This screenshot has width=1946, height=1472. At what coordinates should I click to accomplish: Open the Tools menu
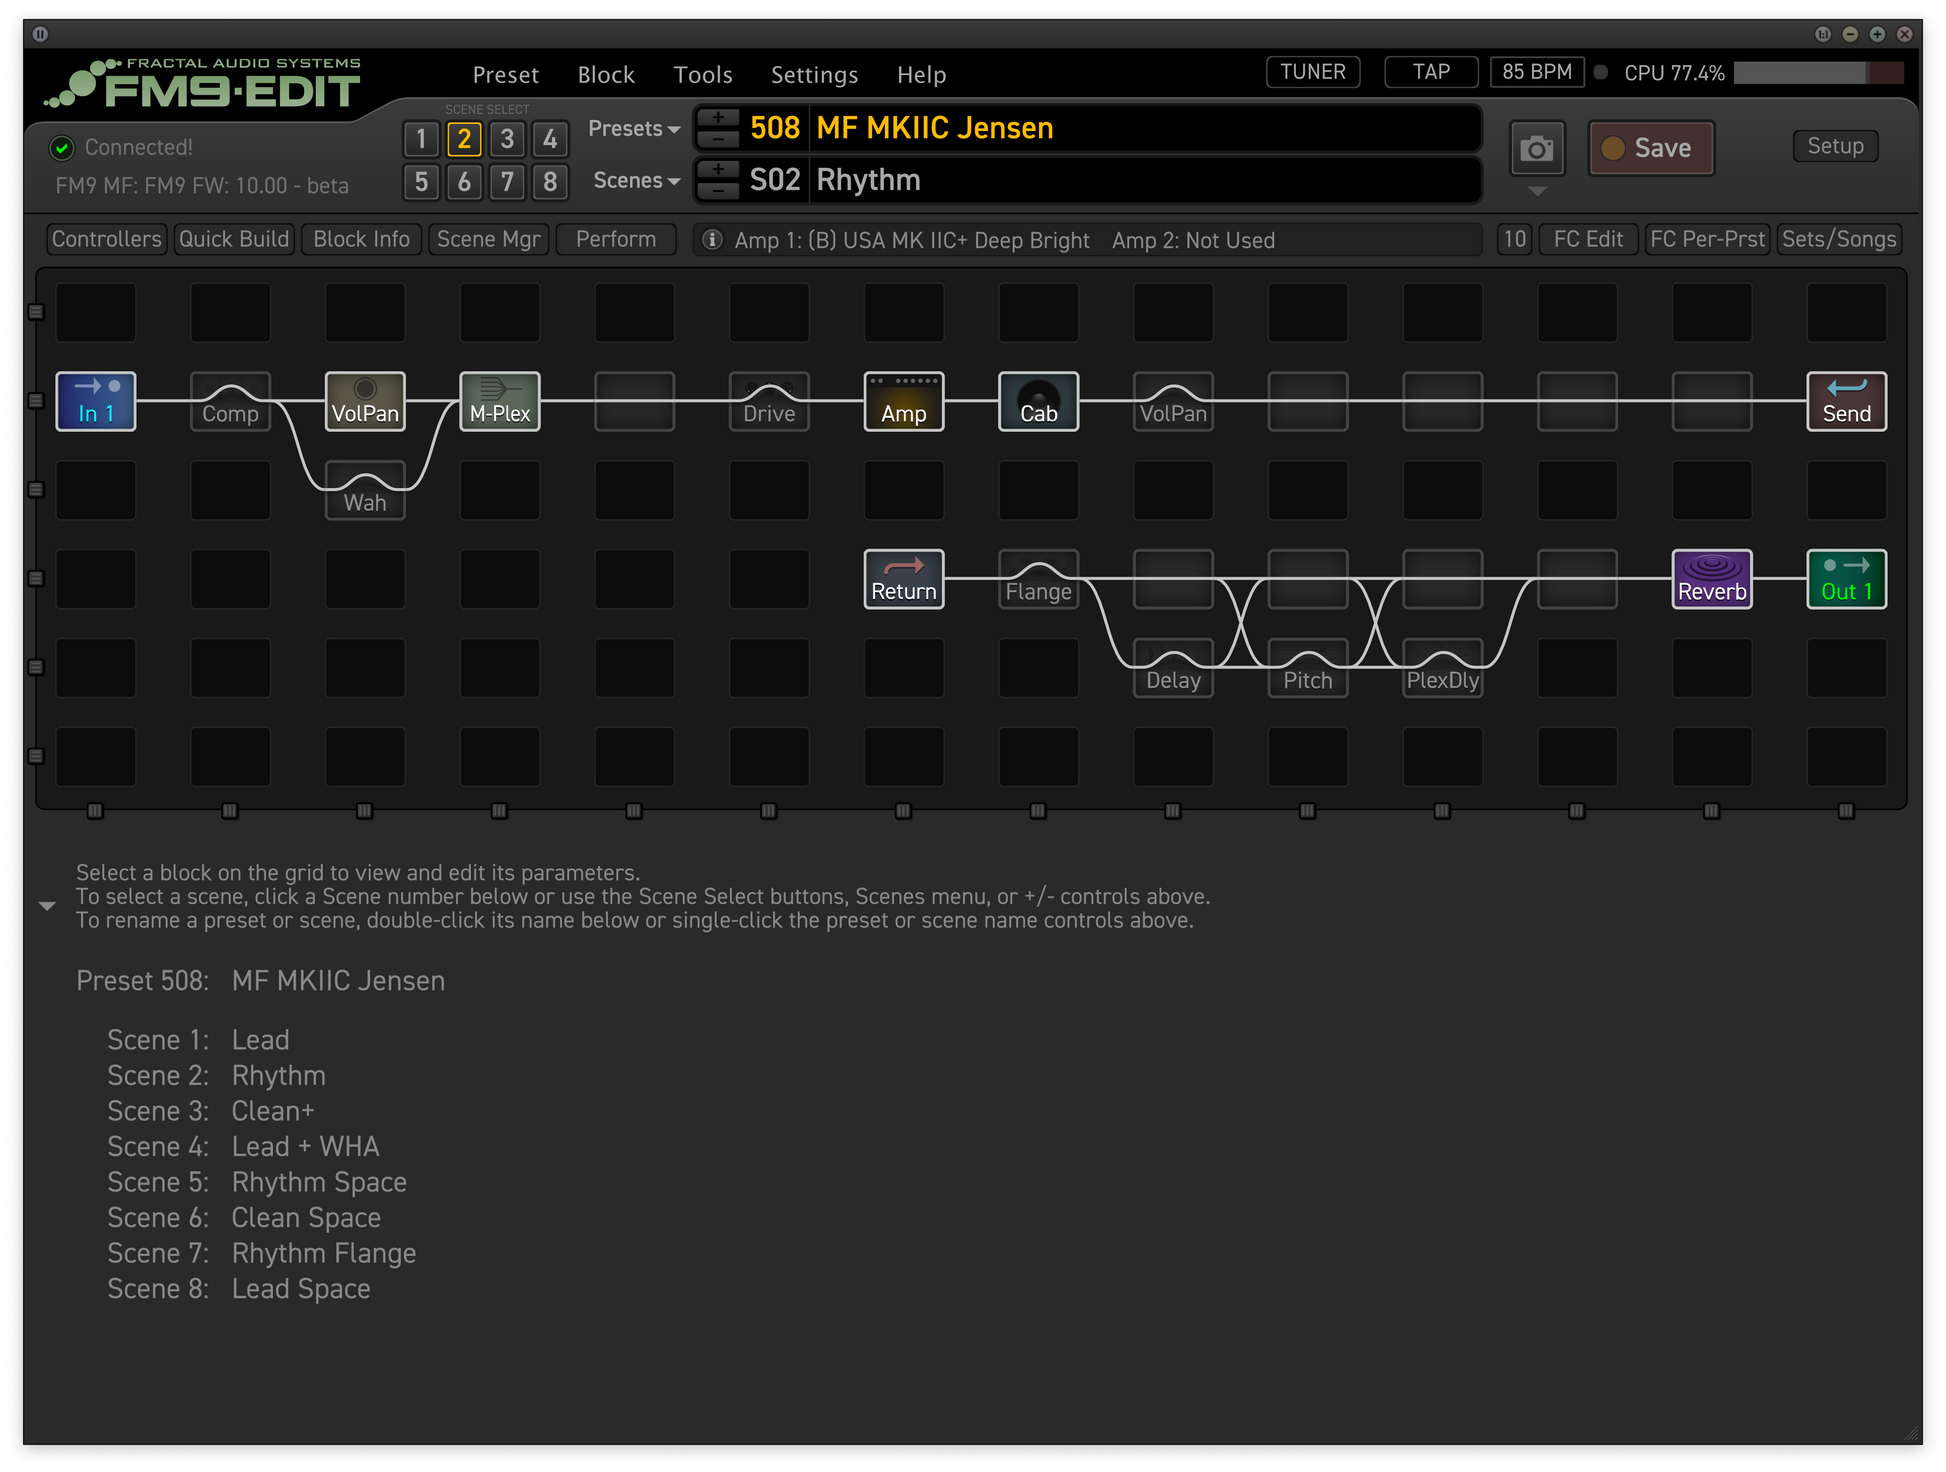click(x=702, y=75)
